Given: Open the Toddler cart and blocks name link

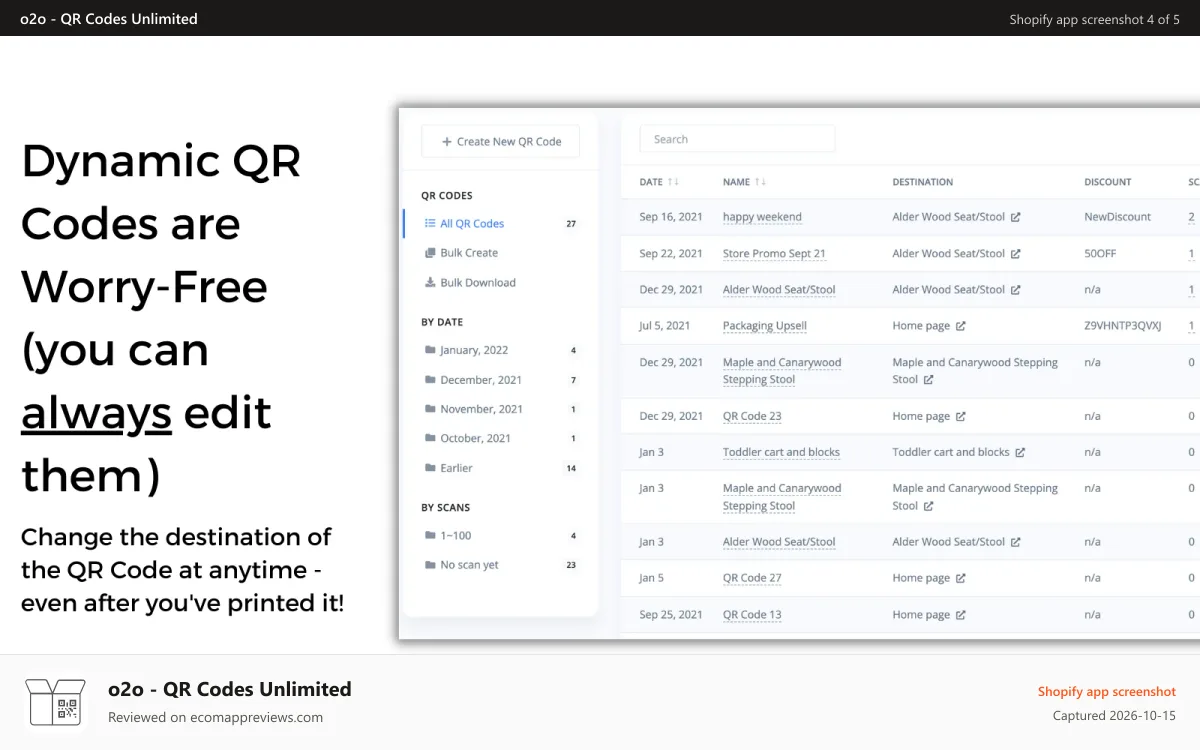Looking at the screenshot, I should pos(781,452).
